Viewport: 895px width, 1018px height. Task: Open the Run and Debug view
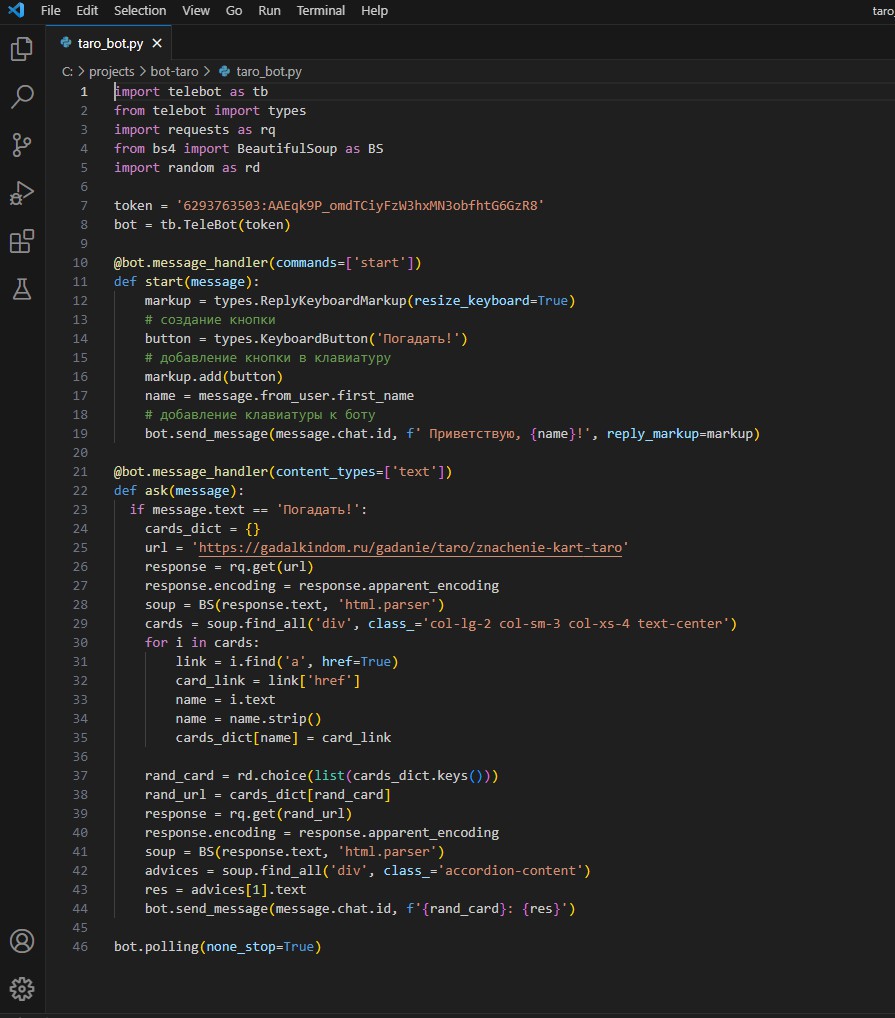(x=22, y=193)
